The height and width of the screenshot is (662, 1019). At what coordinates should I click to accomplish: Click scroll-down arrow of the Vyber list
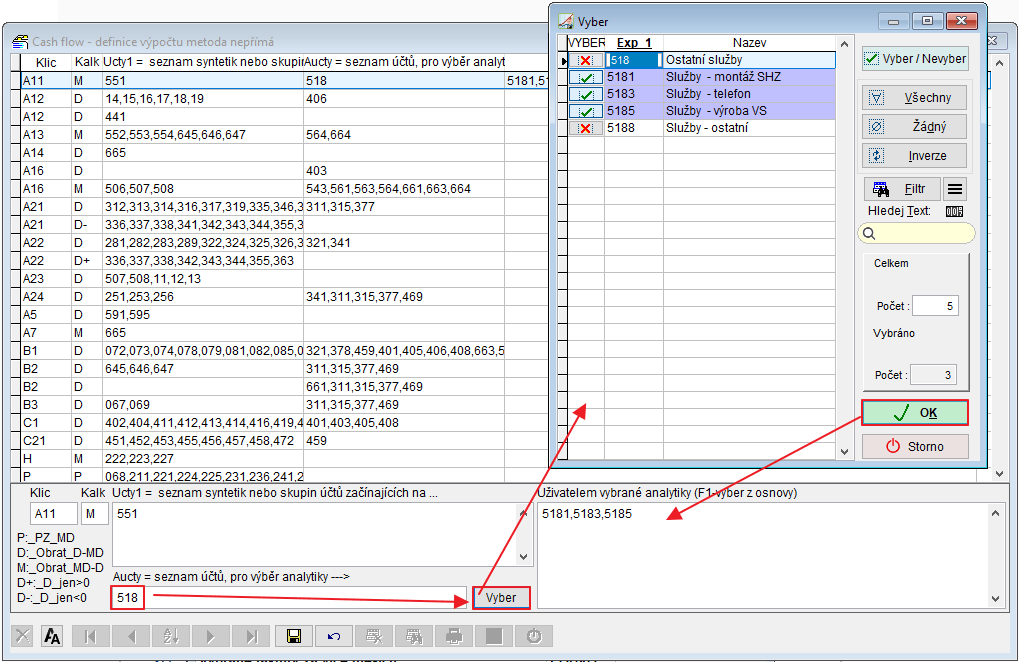coord(844,452)
